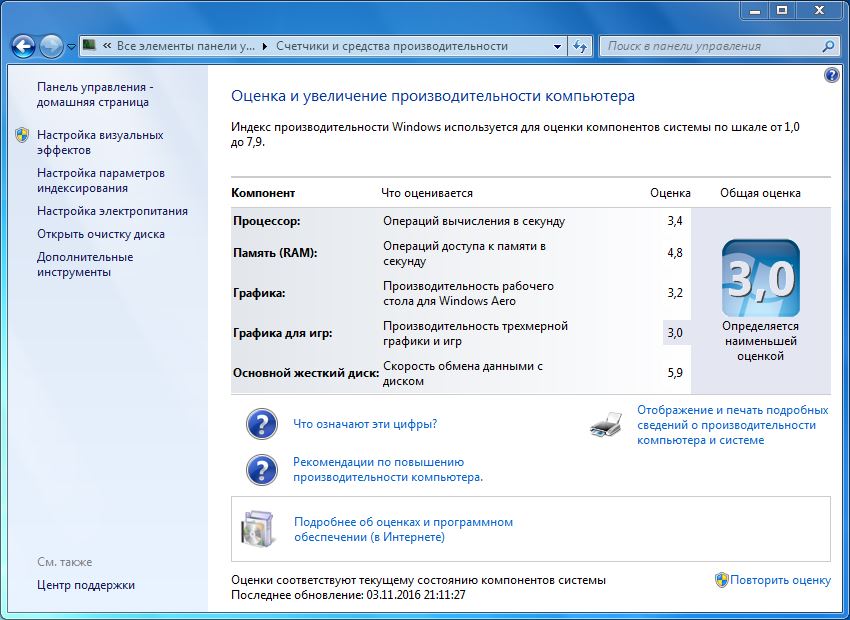Open 'Настройка визуальных эффектов' link
Image resolution: width=850 pixels, height=620 pixels.
(99, 142)
